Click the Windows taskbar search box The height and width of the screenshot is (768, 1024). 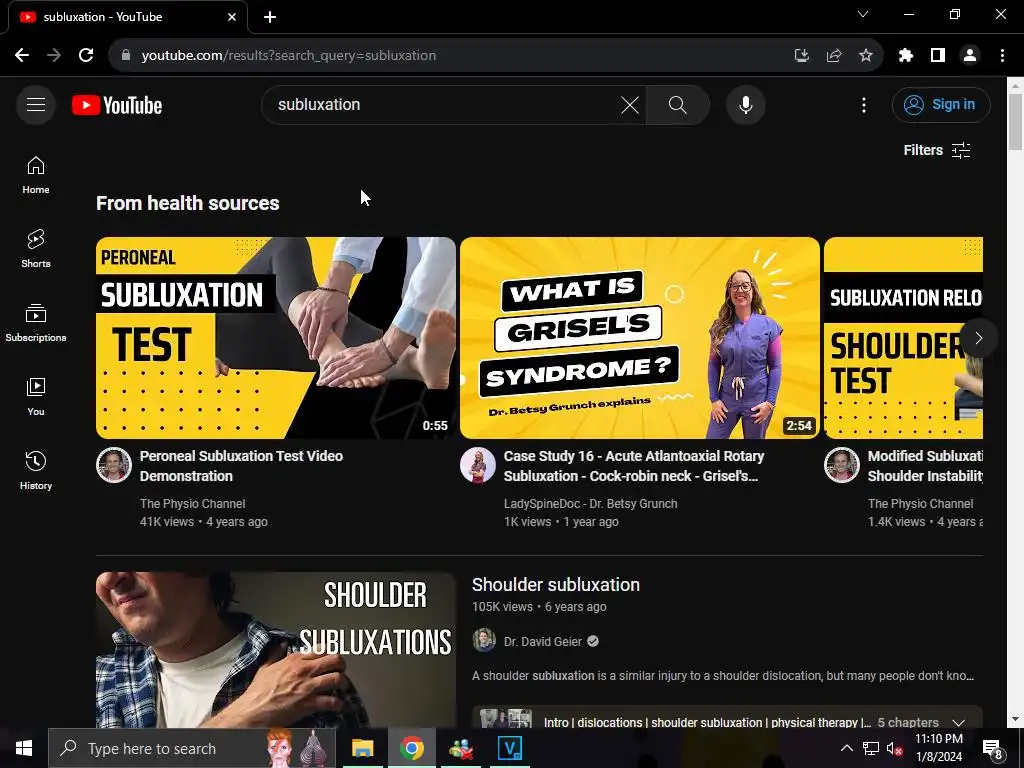(191, 748)
